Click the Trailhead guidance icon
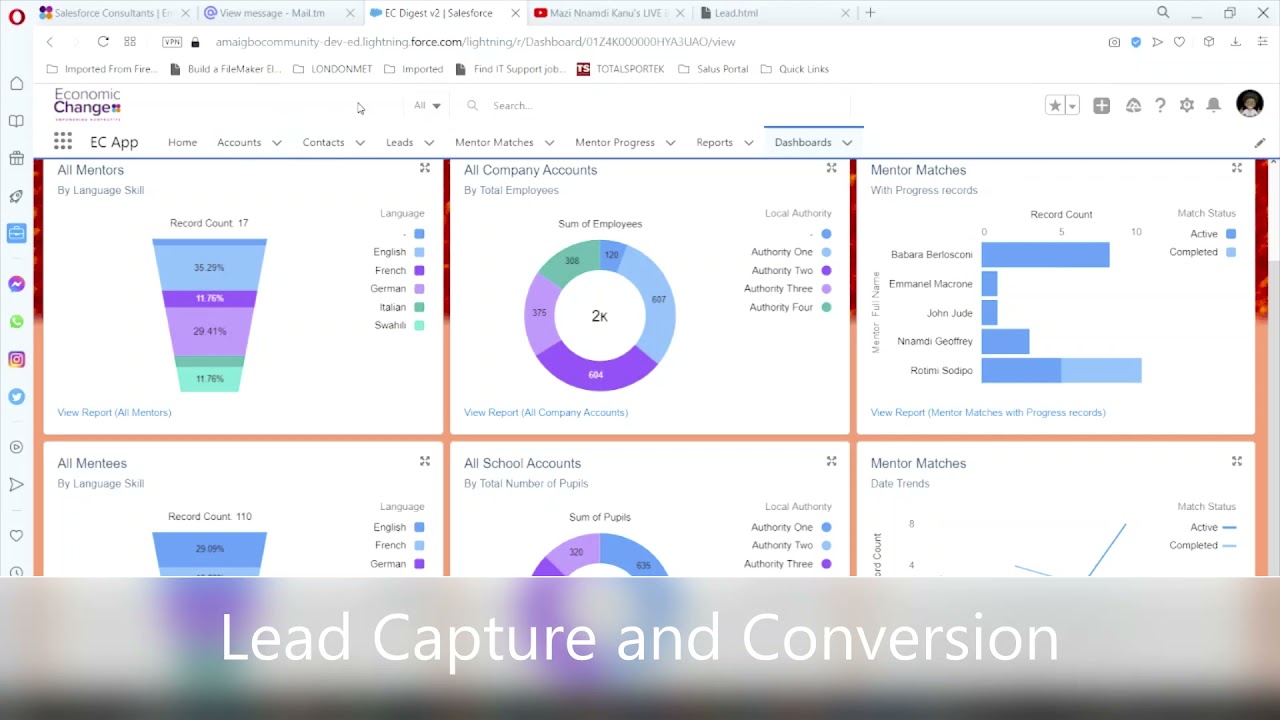Viewport: 1280px width, 720px height. pyautogui.click(x=1133, y=105)
